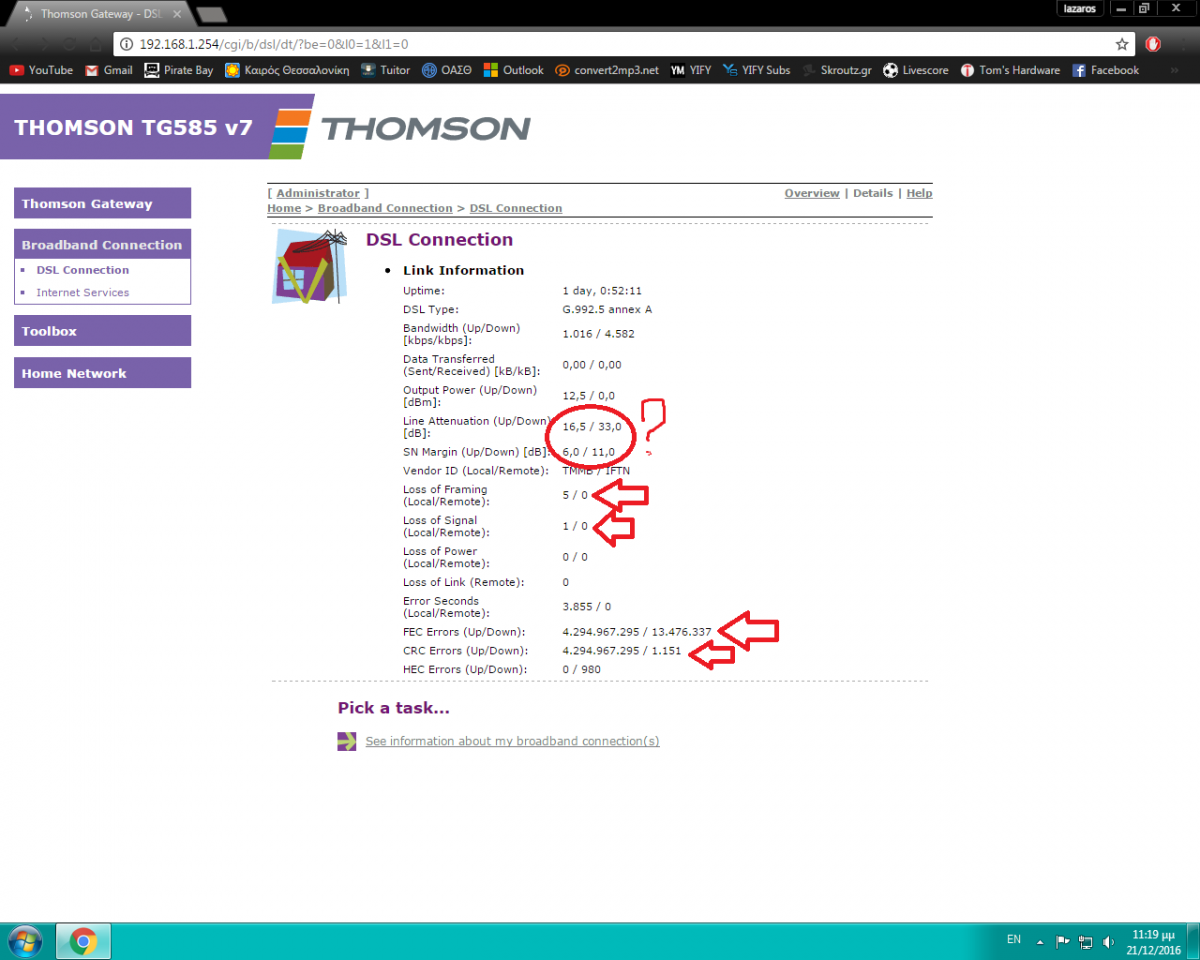Click the red extension icon beside address bar
Screen dimensions: 1200x960
(1153, 44)
